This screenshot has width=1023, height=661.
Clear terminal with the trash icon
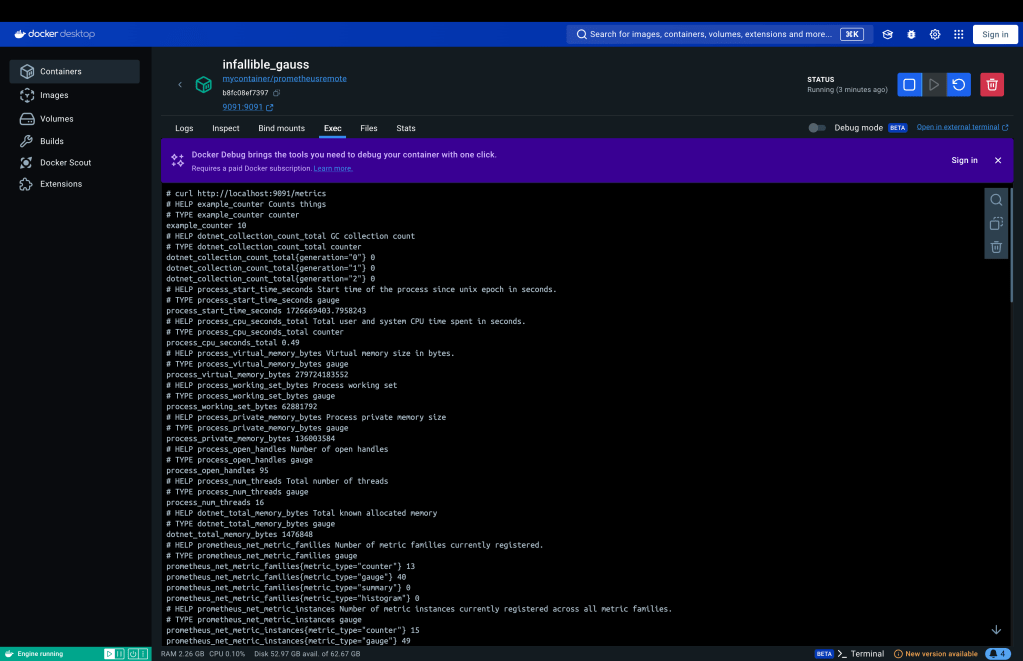(x=996, y=247)
